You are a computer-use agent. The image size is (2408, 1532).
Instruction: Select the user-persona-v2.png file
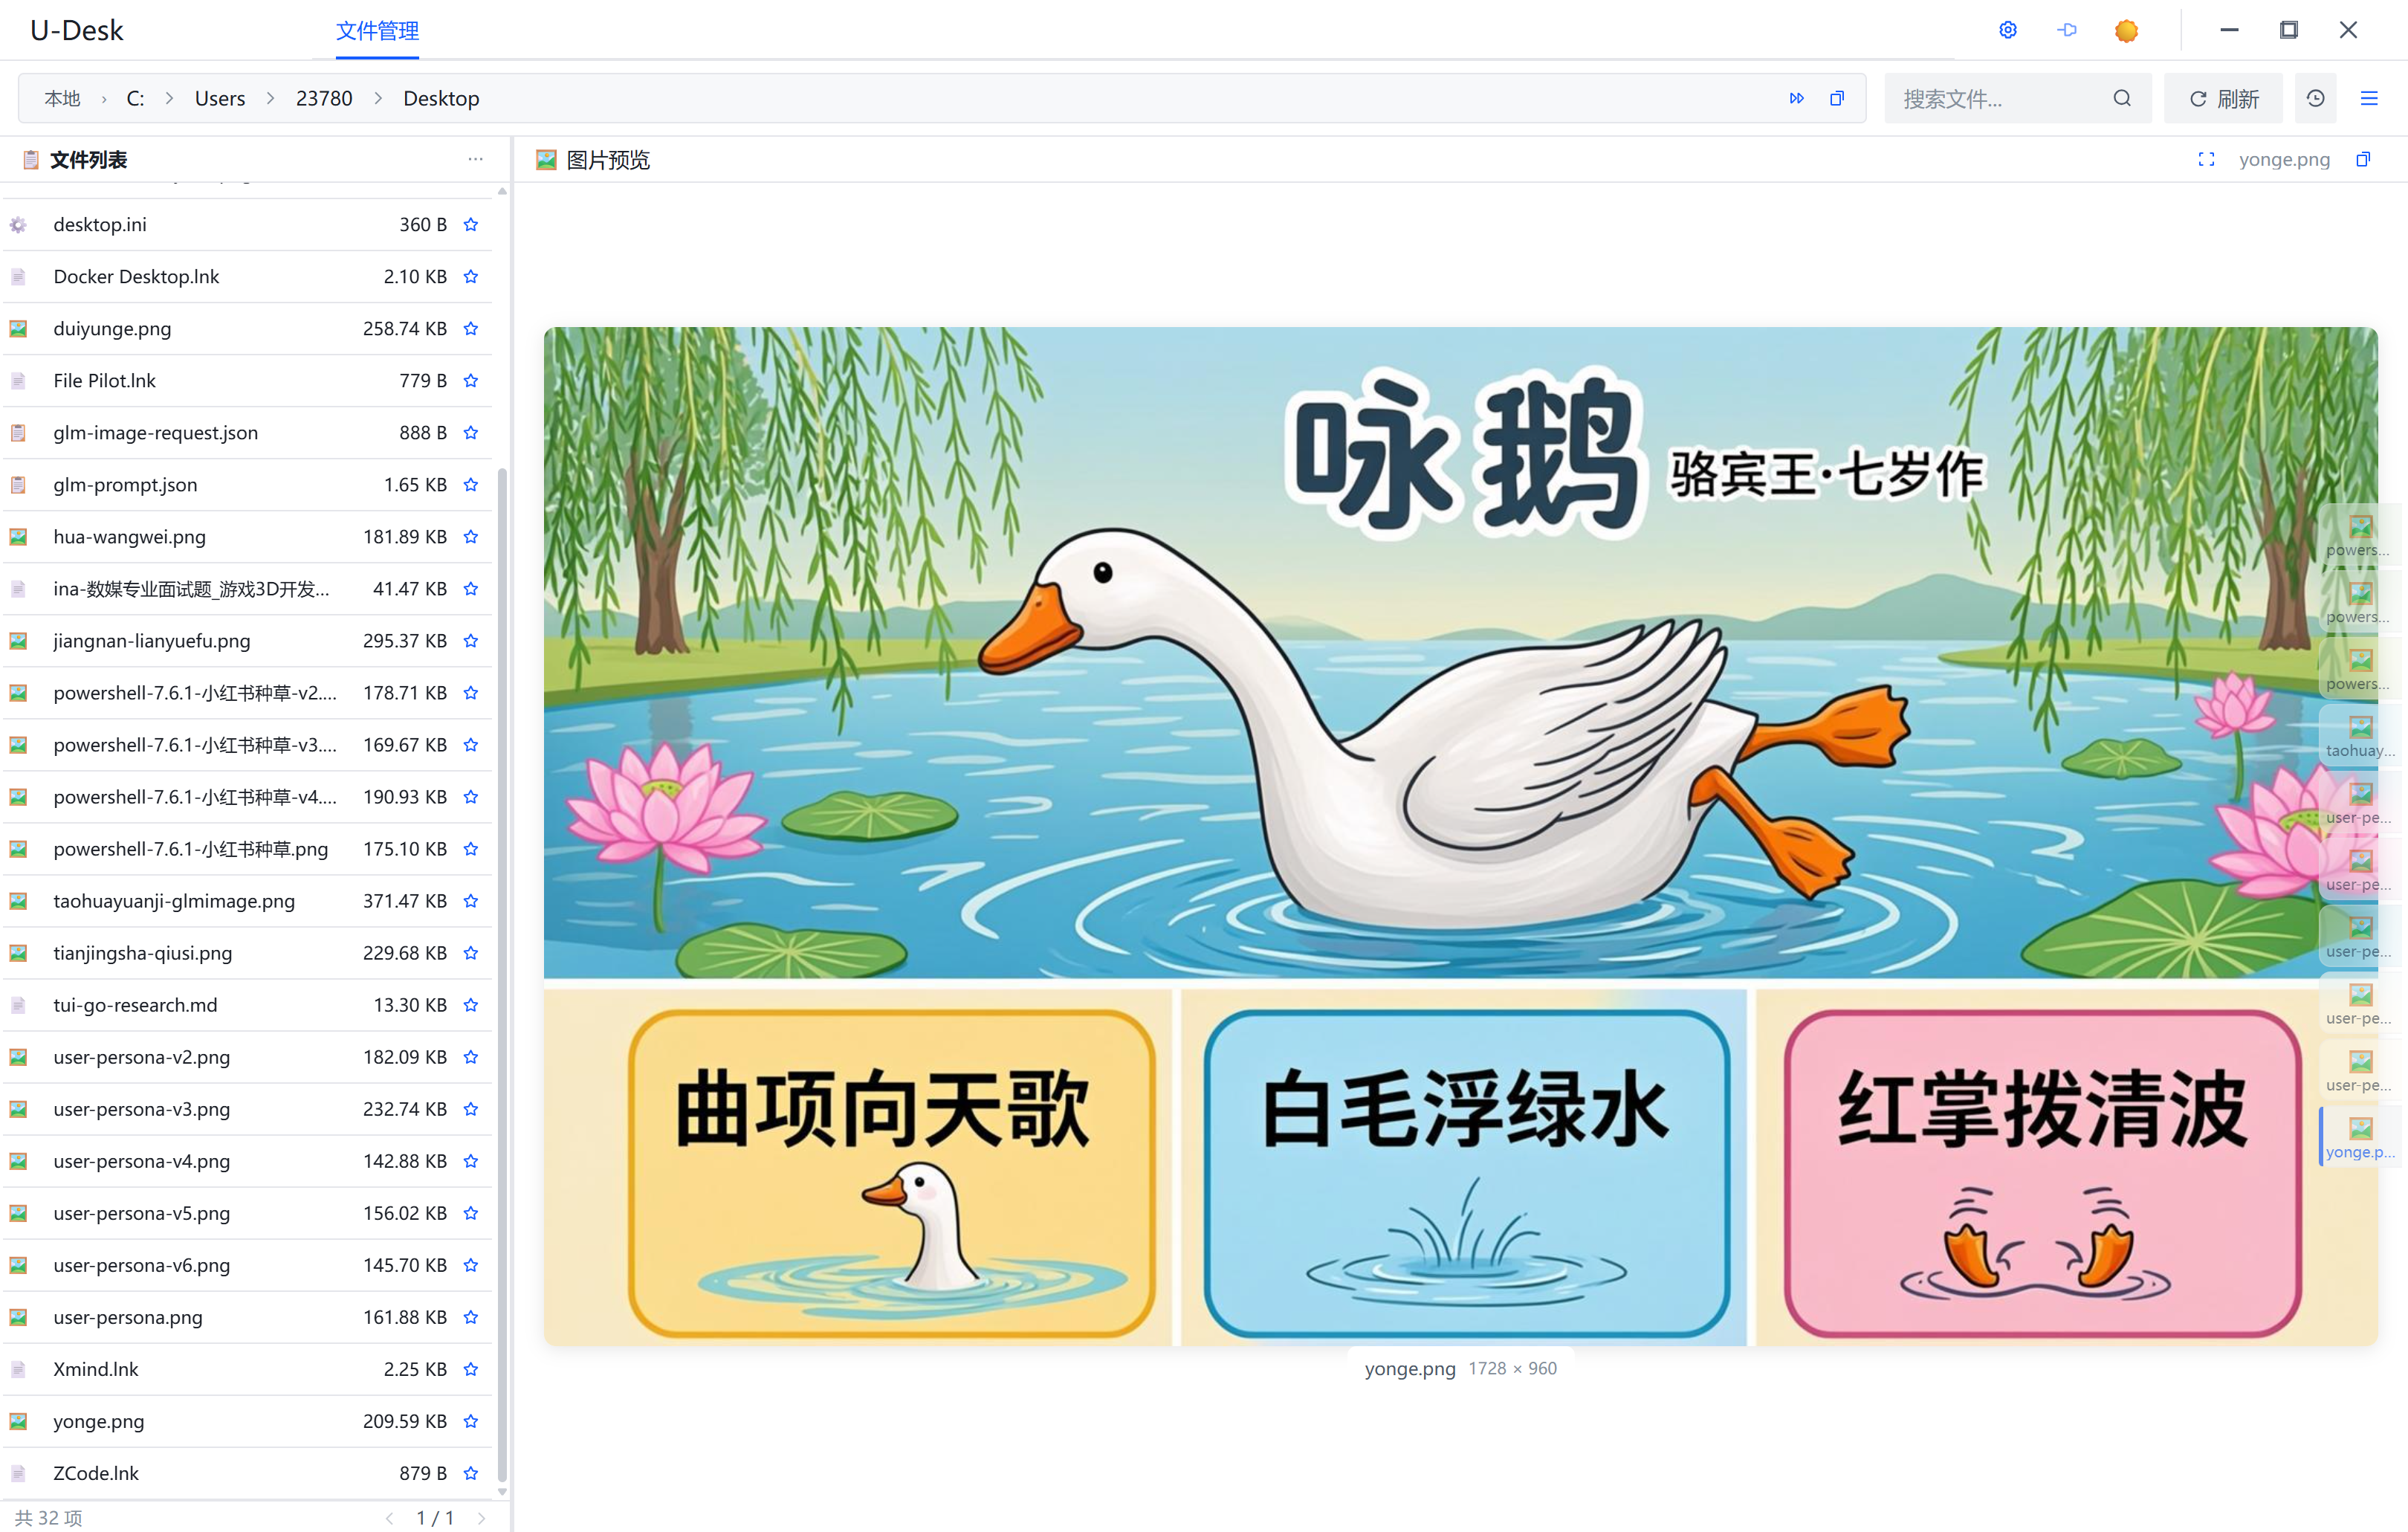coord(247,1056)
